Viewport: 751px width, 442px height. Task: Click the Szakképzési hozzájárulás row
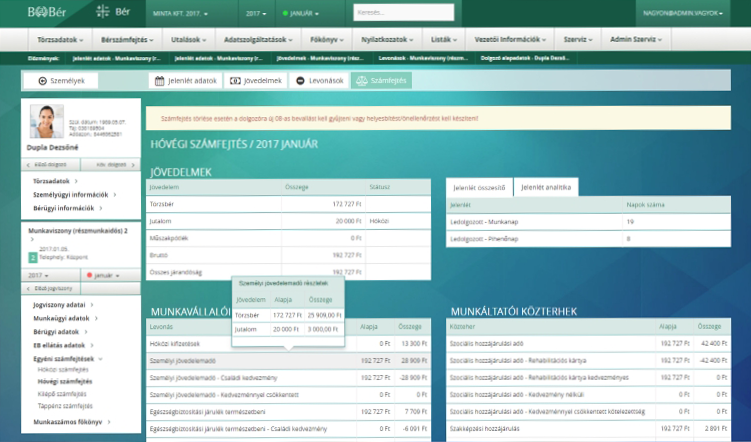coord(588,429)
